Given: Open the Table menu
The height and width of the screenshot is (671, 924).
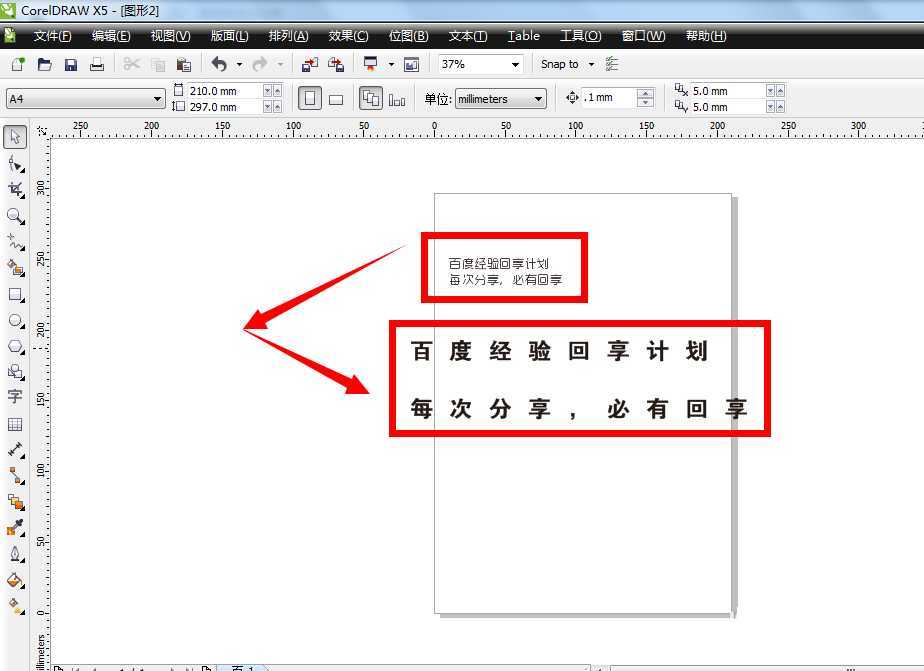Looking at the screenshot, I should 522,36.
